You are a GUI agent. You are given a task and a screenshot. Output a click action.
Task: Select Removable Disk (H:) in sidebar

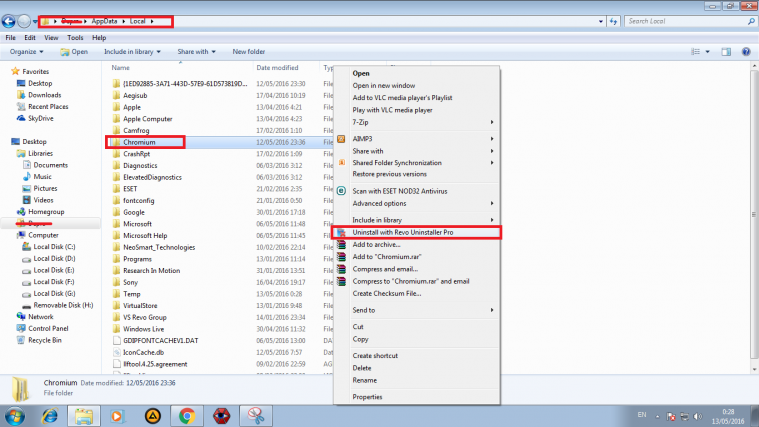pos(63,305)
